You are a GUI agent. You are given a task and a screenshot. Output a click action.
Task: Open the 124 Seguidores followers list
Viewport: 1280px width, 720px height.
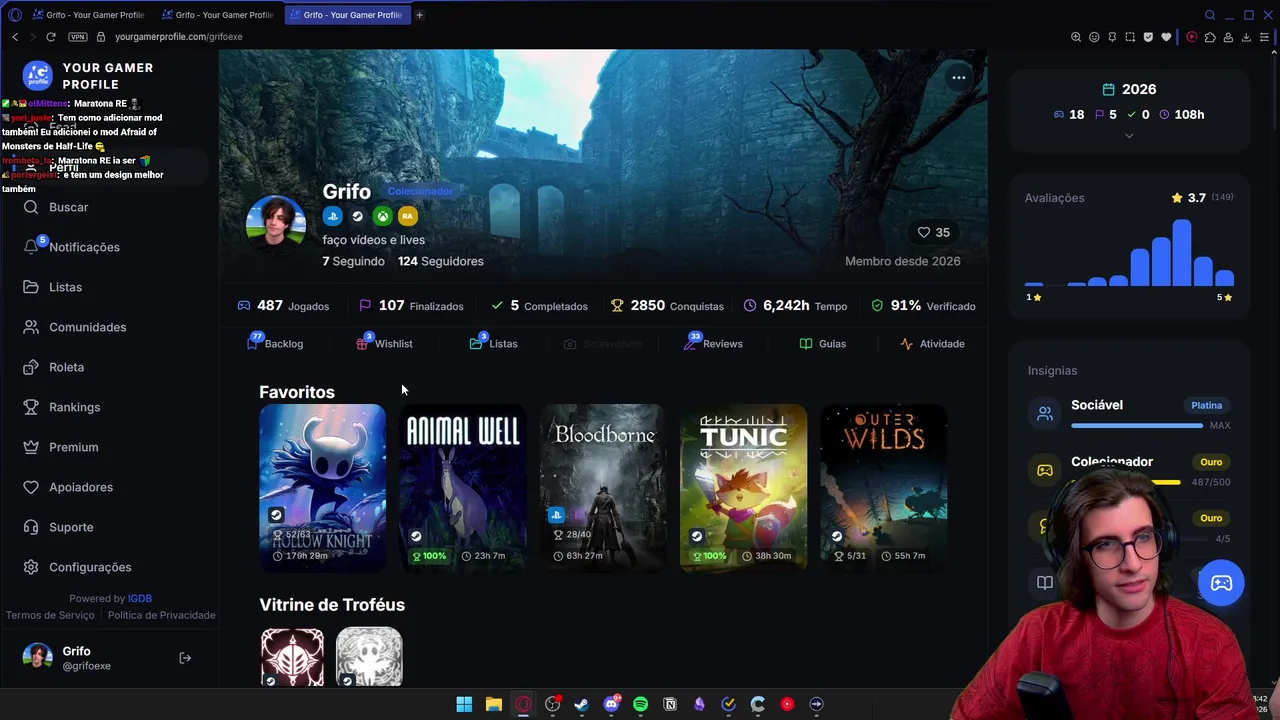point(440,261)
